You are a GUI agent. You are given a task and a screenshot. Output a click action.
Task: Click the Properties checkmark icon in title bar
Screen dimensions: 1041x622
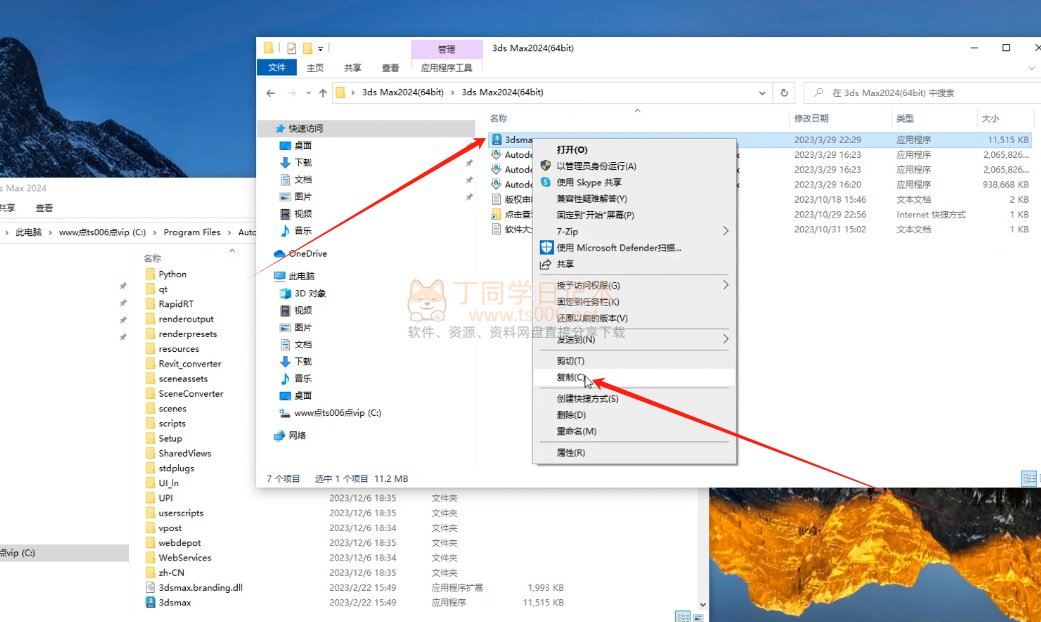(291, 48)
